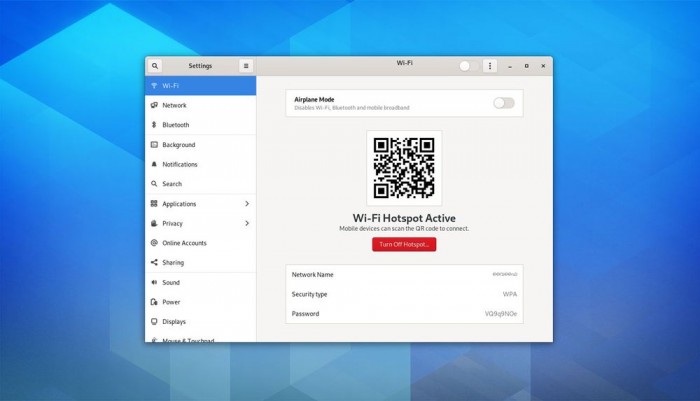The height and width of the screenshot is (401, 700).
Task: Click the Sound speaker icon
Action: (154, 282)
